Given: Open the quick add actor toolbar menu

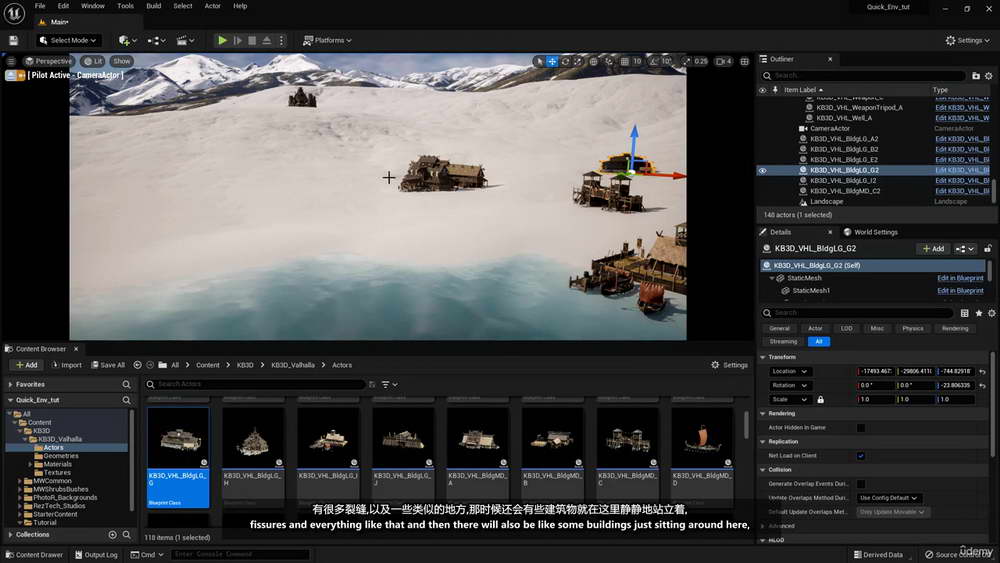Looking at the screenshot, I should coord(128,40).
